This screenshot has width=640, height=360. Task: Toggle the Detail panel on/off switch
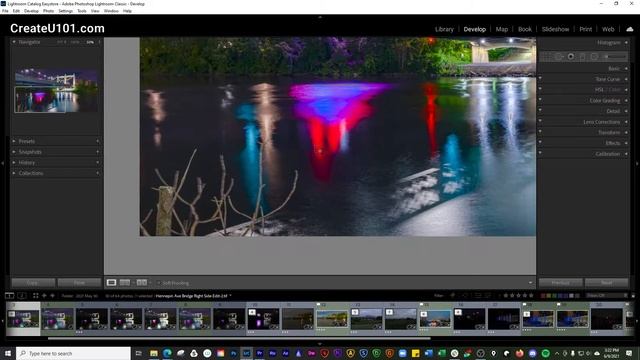click(x=540, y=111)
